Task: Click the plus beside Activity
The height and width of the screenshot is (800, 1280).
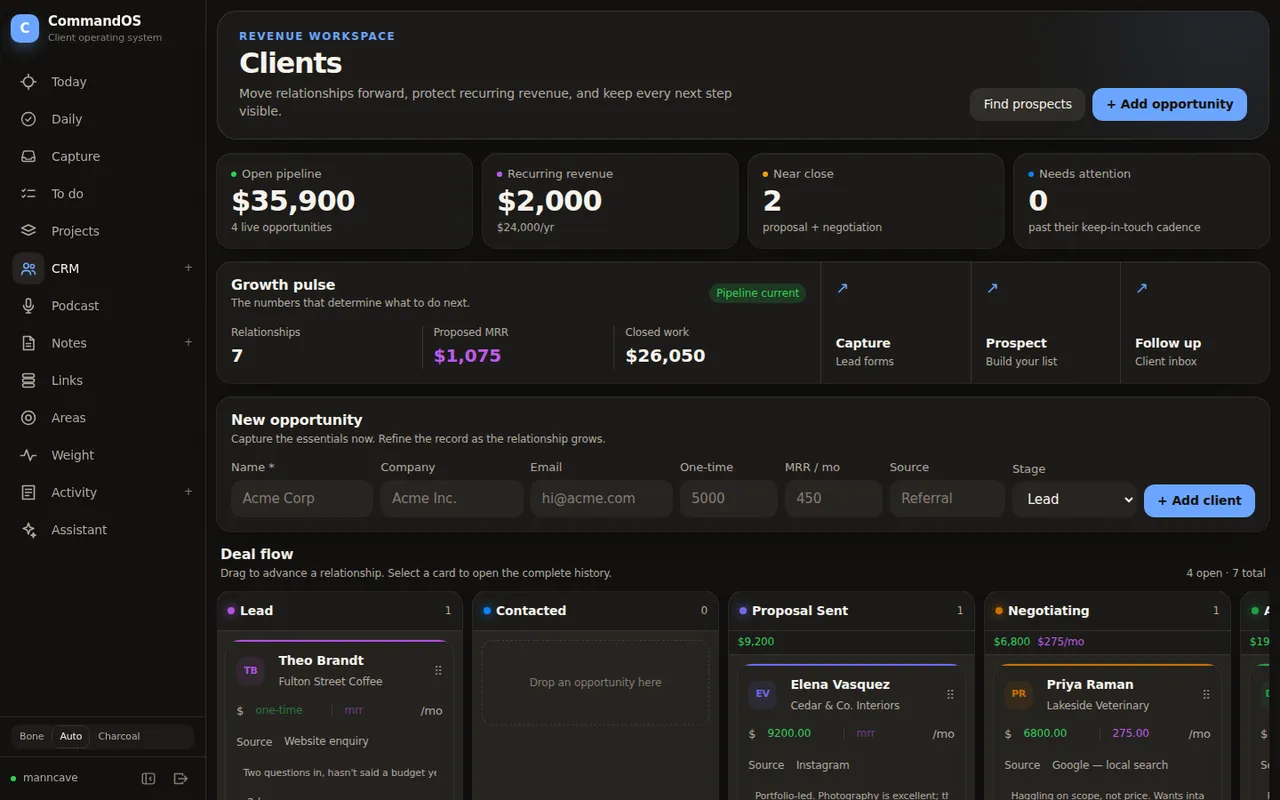Action: 188,492
